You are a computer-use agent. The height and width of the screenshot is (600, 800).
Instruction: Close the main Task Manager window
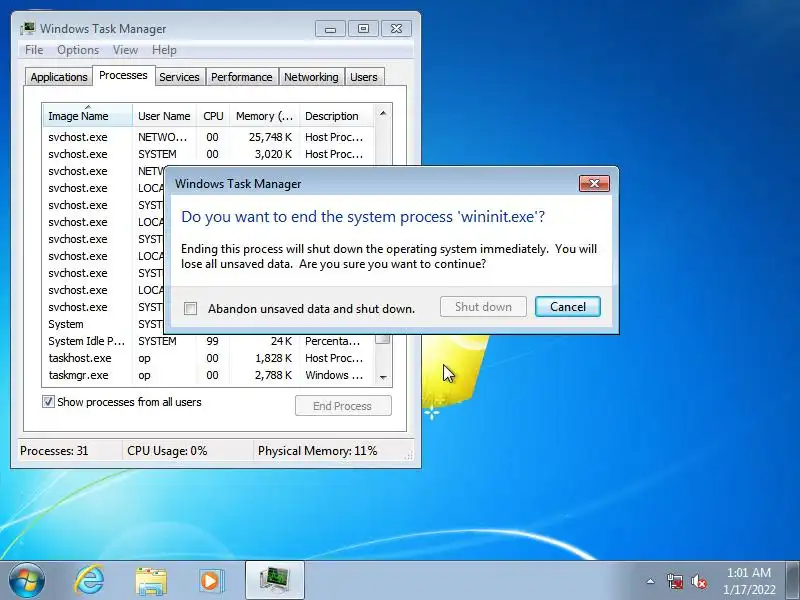396,29
